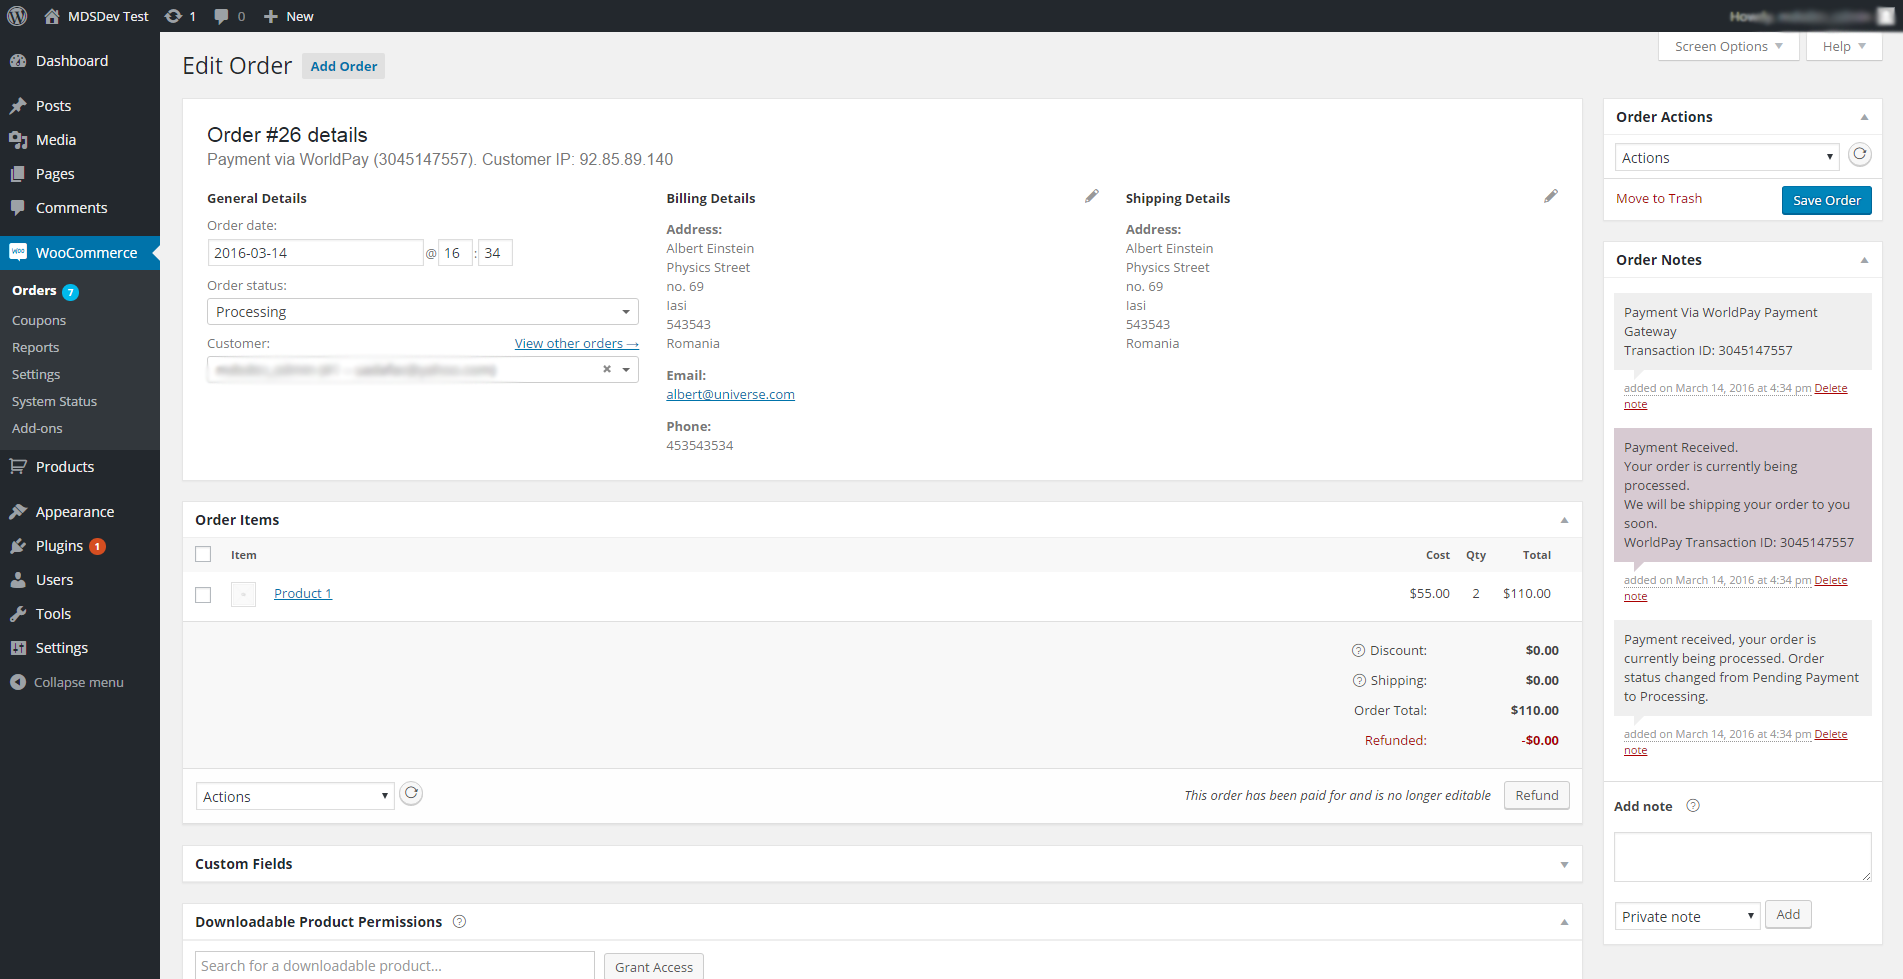Expand the Custom Fields panel

[1564, 865]
